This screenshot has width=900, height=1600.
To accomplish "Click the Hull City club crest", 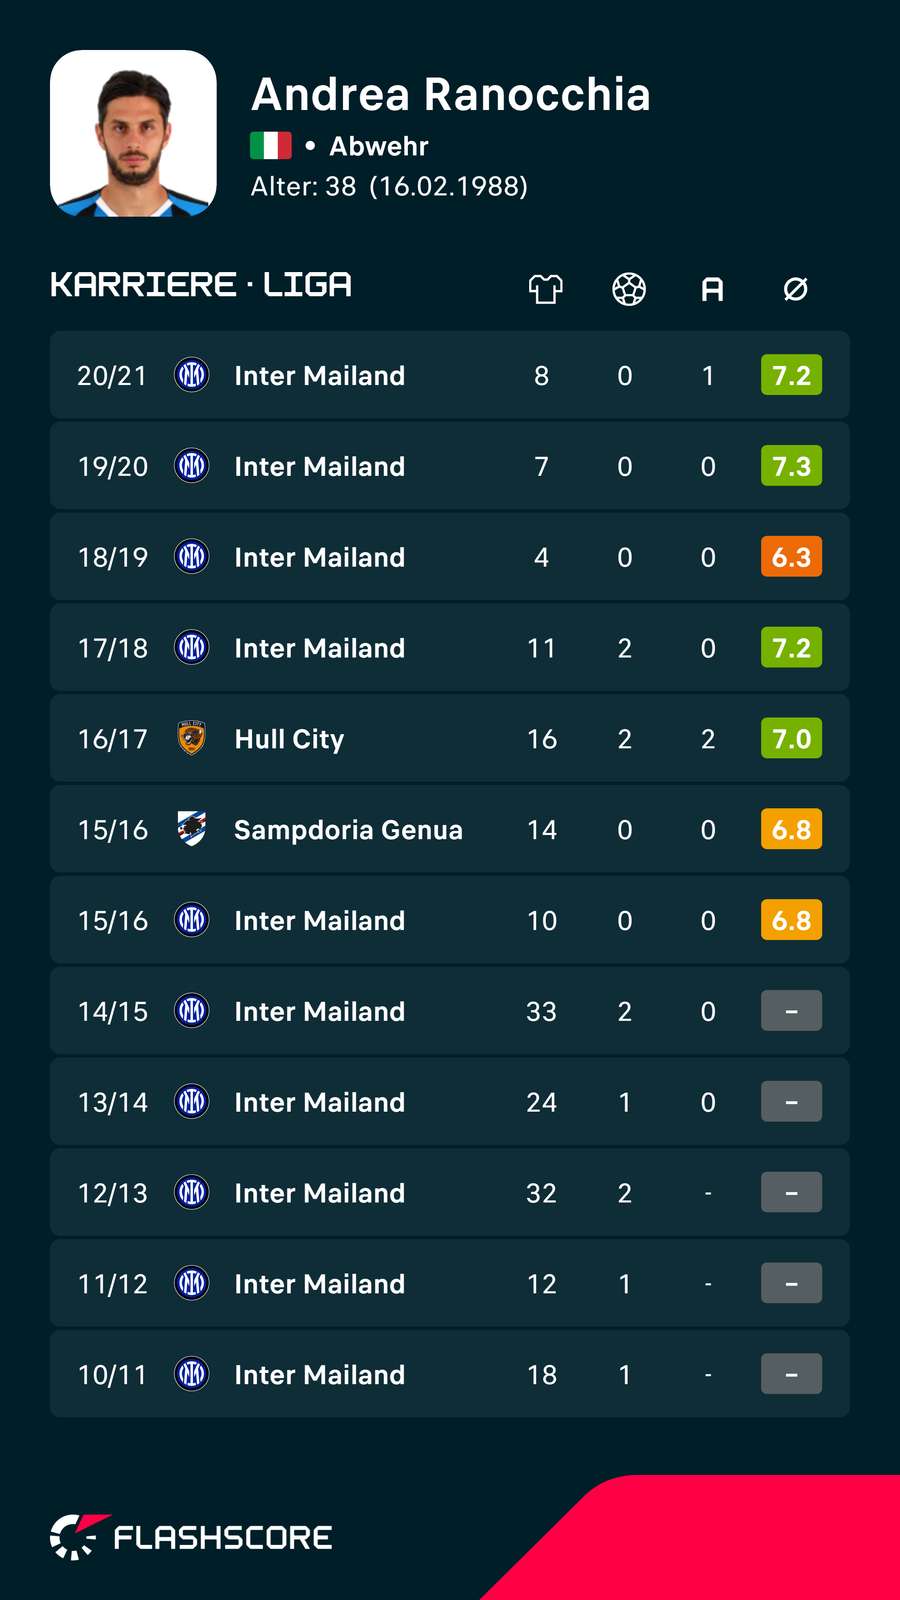I will click(x=191, y=738).
